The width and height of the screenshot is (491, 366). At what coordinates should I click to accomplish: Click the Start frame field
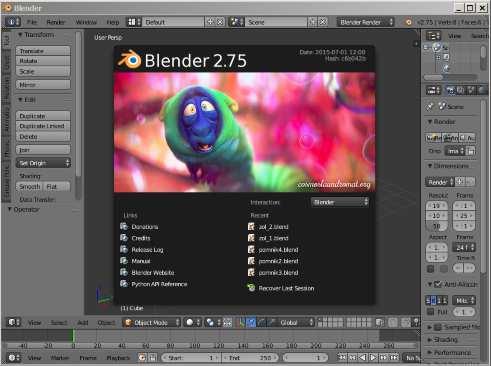tap(190, 358)
